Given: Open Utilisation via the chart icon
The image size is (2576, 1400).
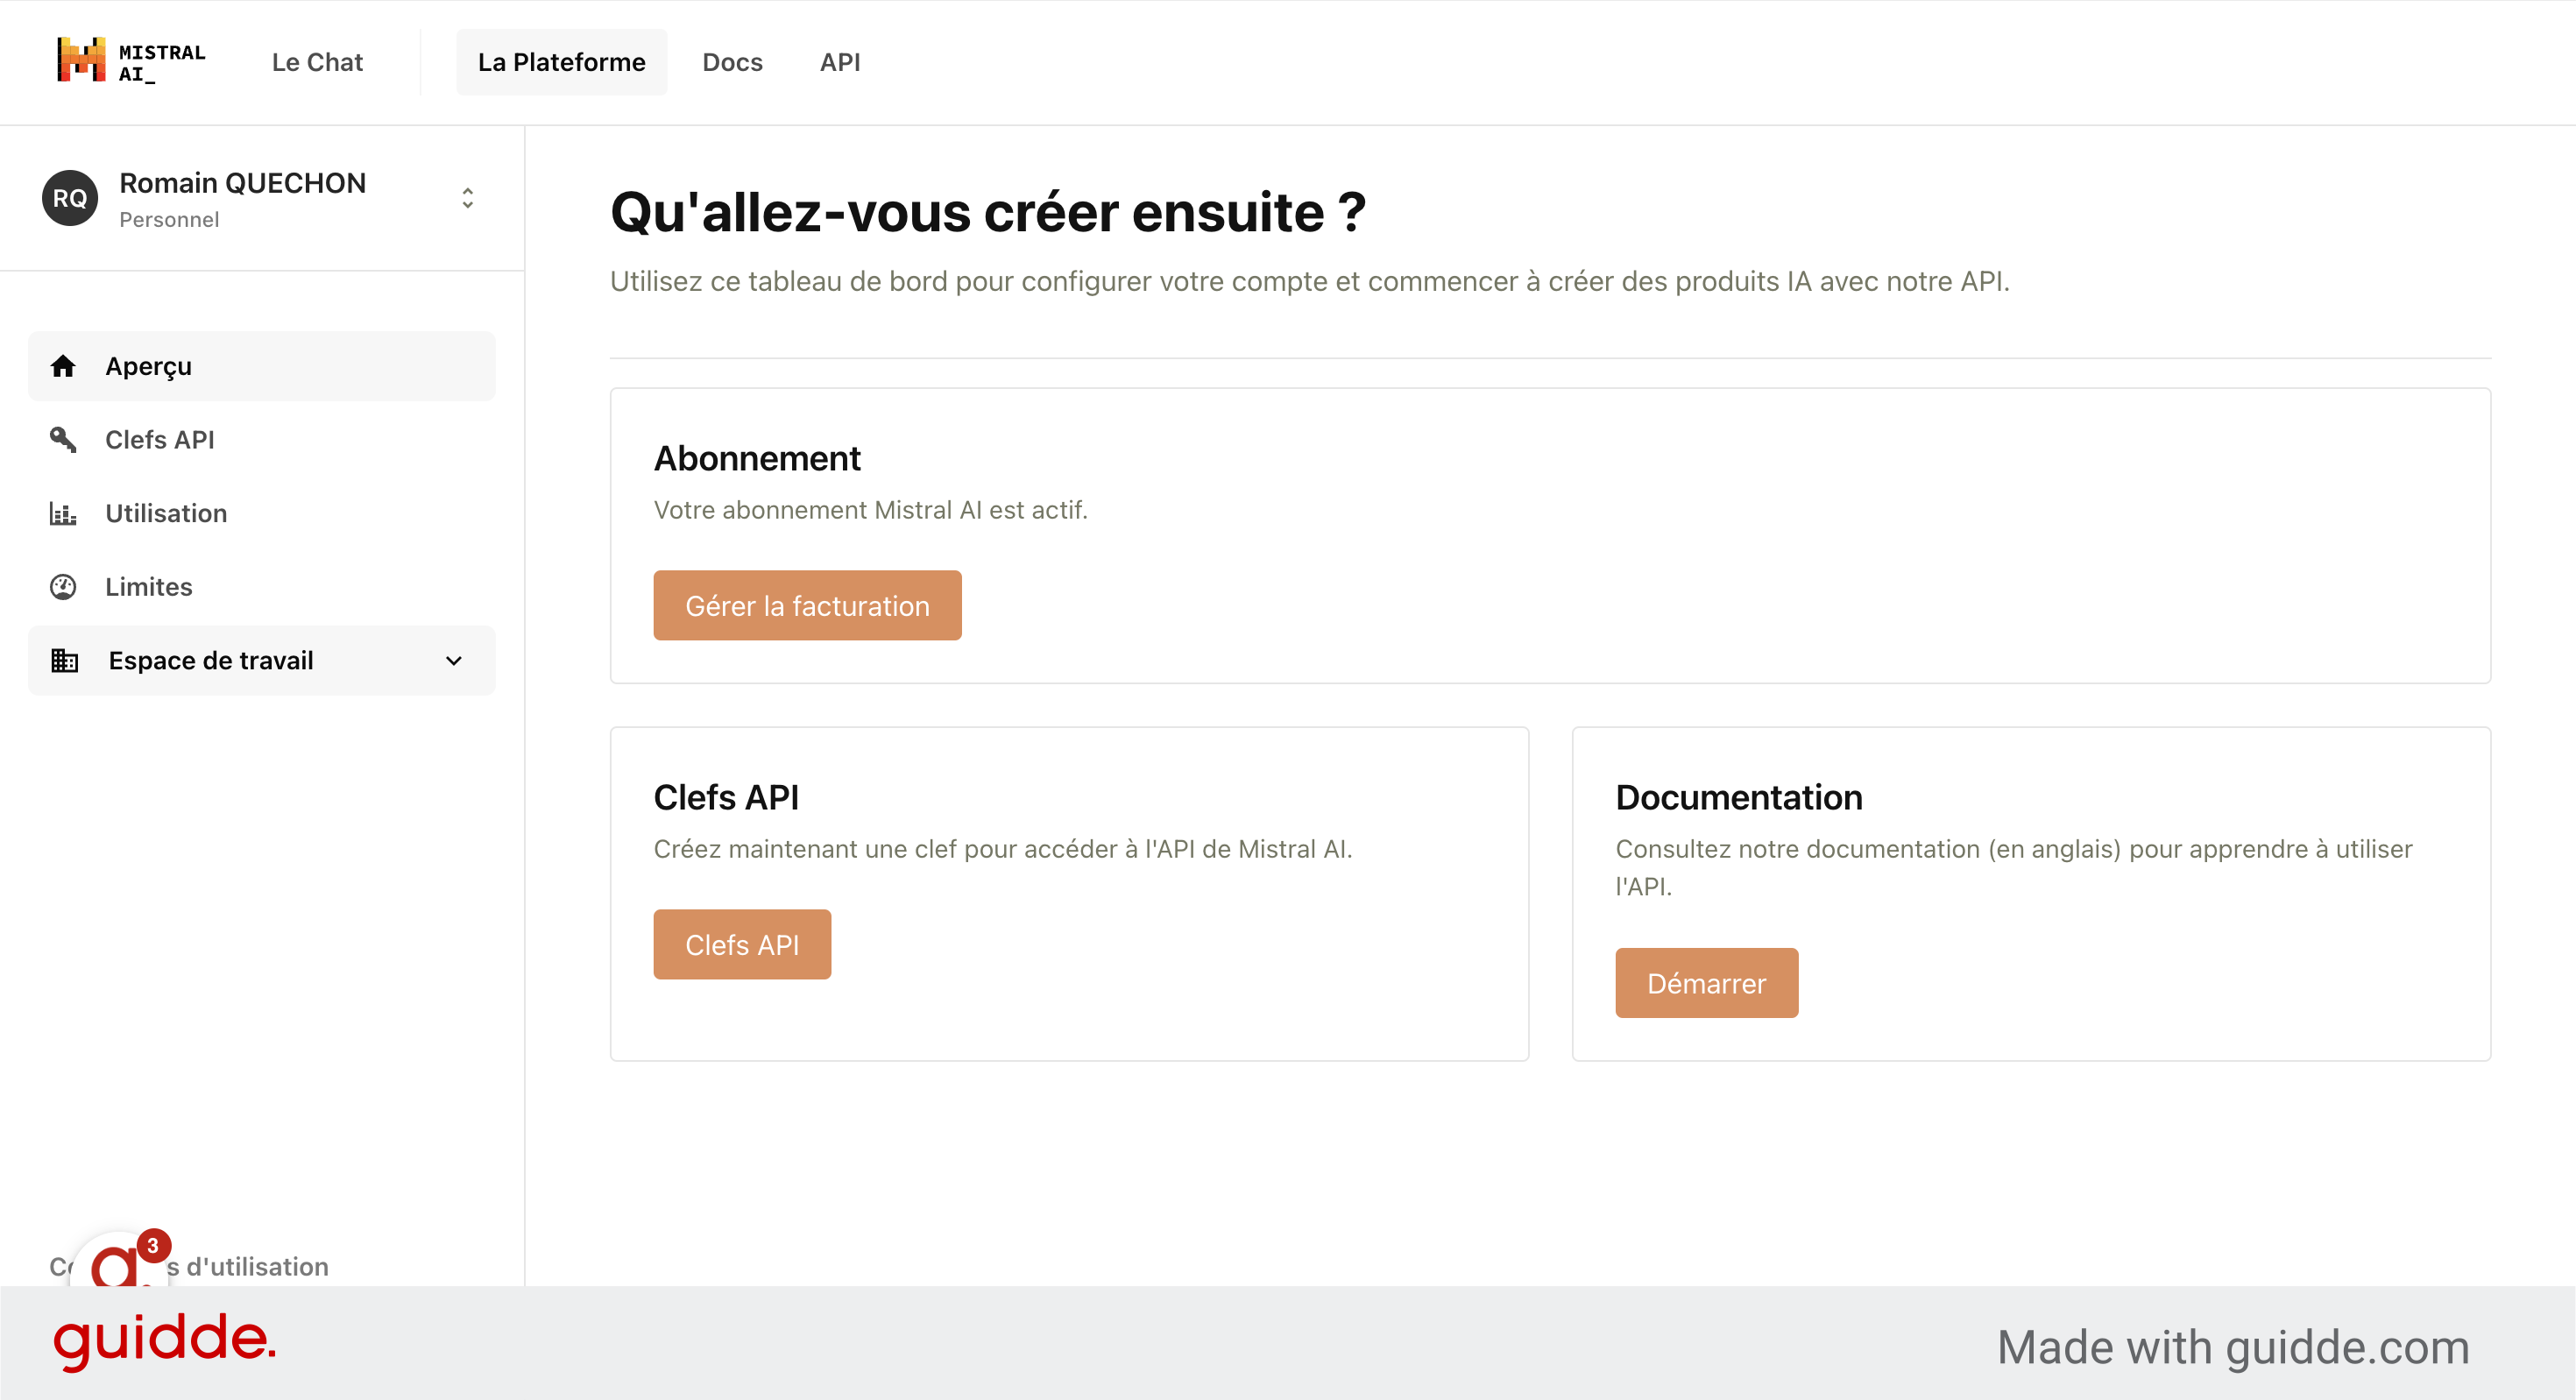Looking at the screenshot, I should point(64,513).
